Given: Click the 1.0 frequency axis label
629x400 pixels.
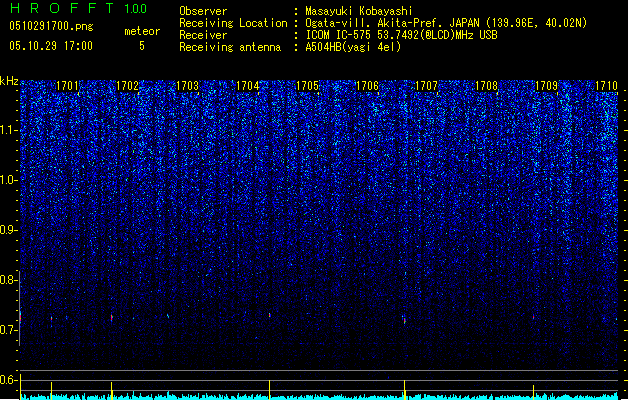Looking at the screenshot, I should [x=8, y=180].
